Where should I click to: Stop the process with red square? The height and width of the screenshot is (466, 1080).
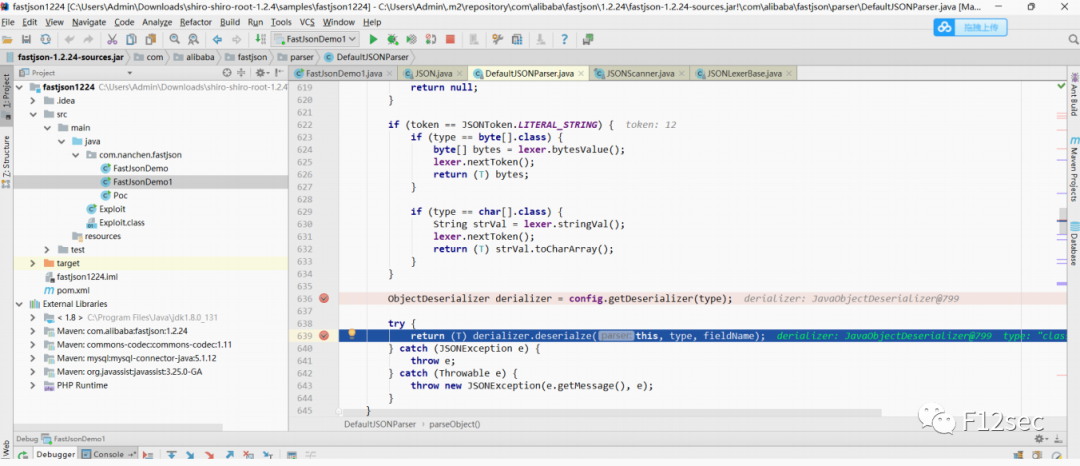(450, 39)
